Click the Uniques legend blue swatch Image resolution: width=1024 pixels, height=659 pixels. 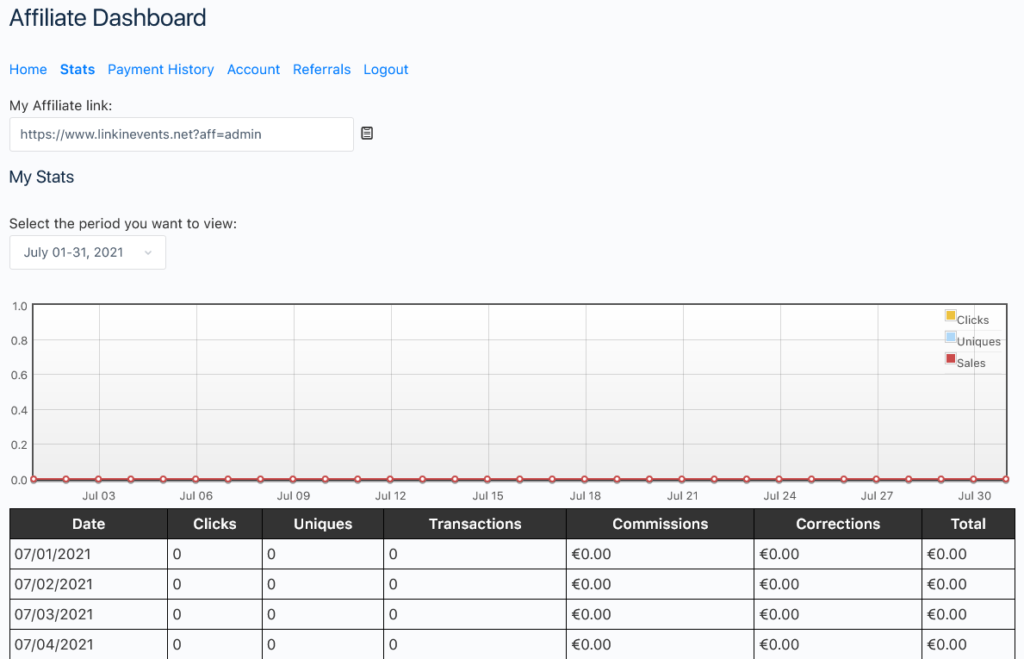pyautogui.click(x=950, y=337)
